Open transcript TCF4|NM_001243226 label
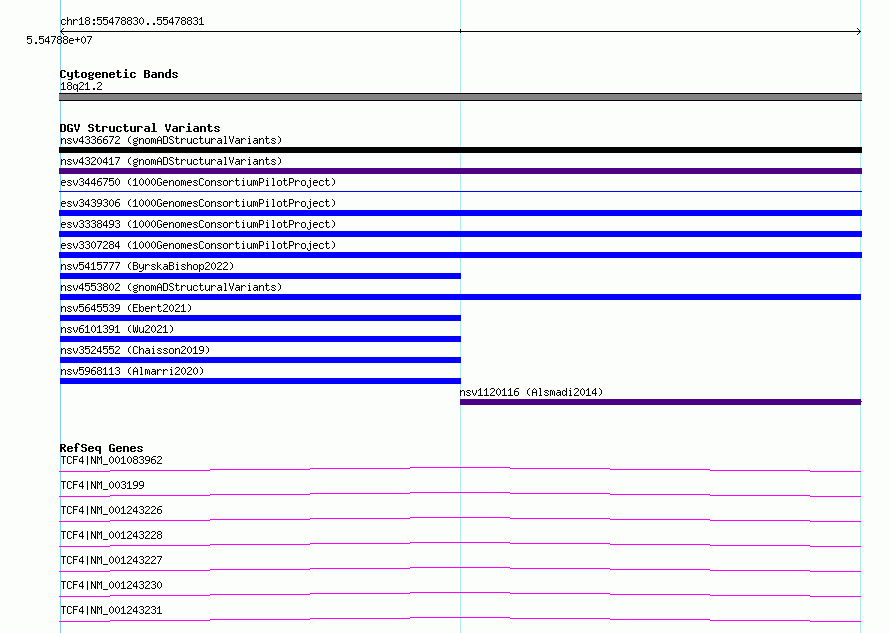890x633 pixels. 111,510
